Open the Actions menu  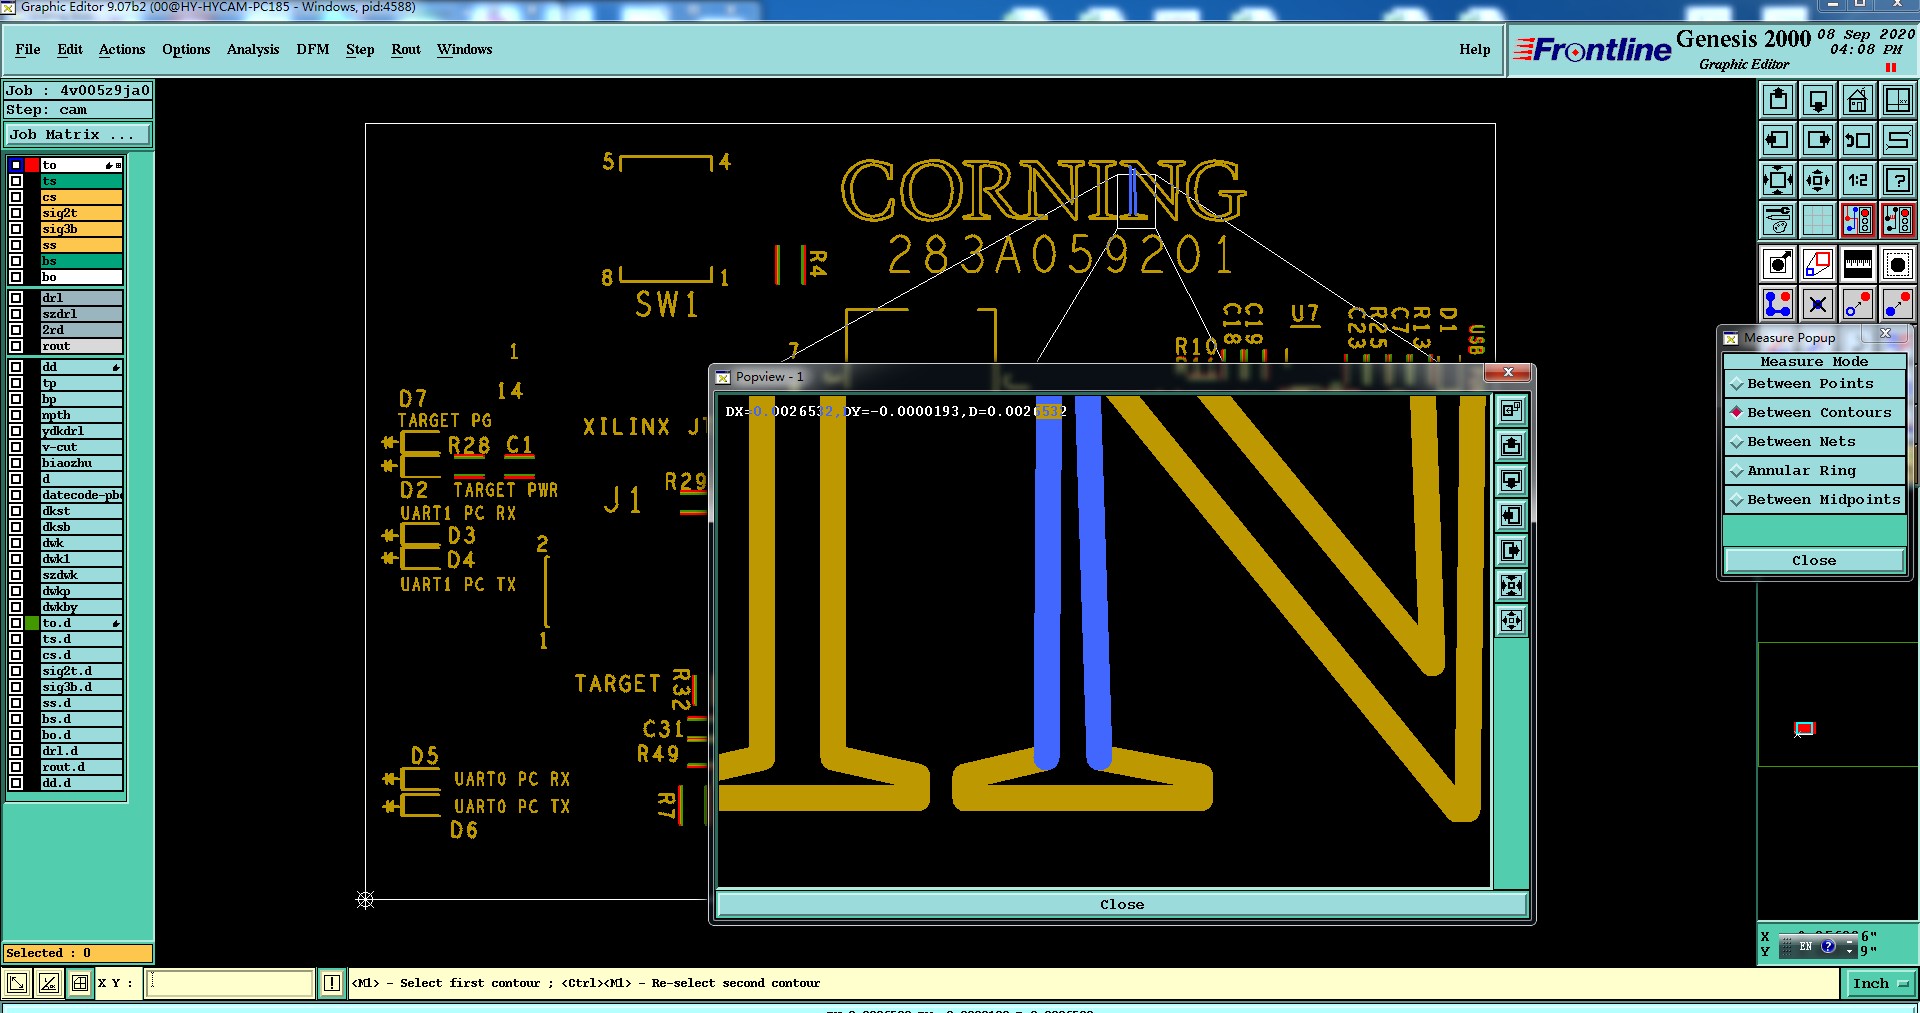pos(122,49)
